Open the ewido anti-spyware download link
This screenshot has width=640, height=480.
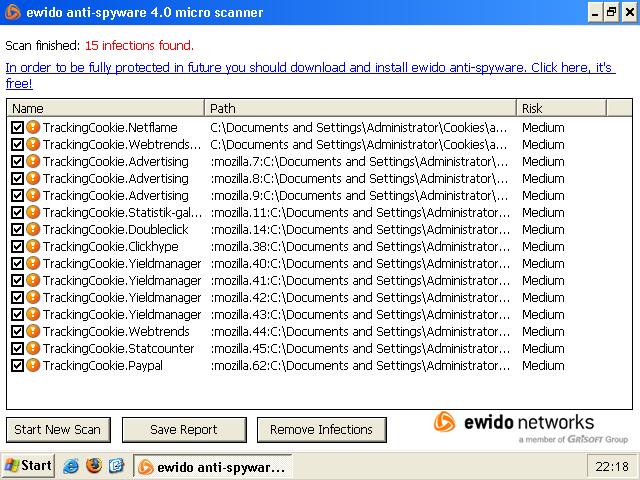pos(310,76)
